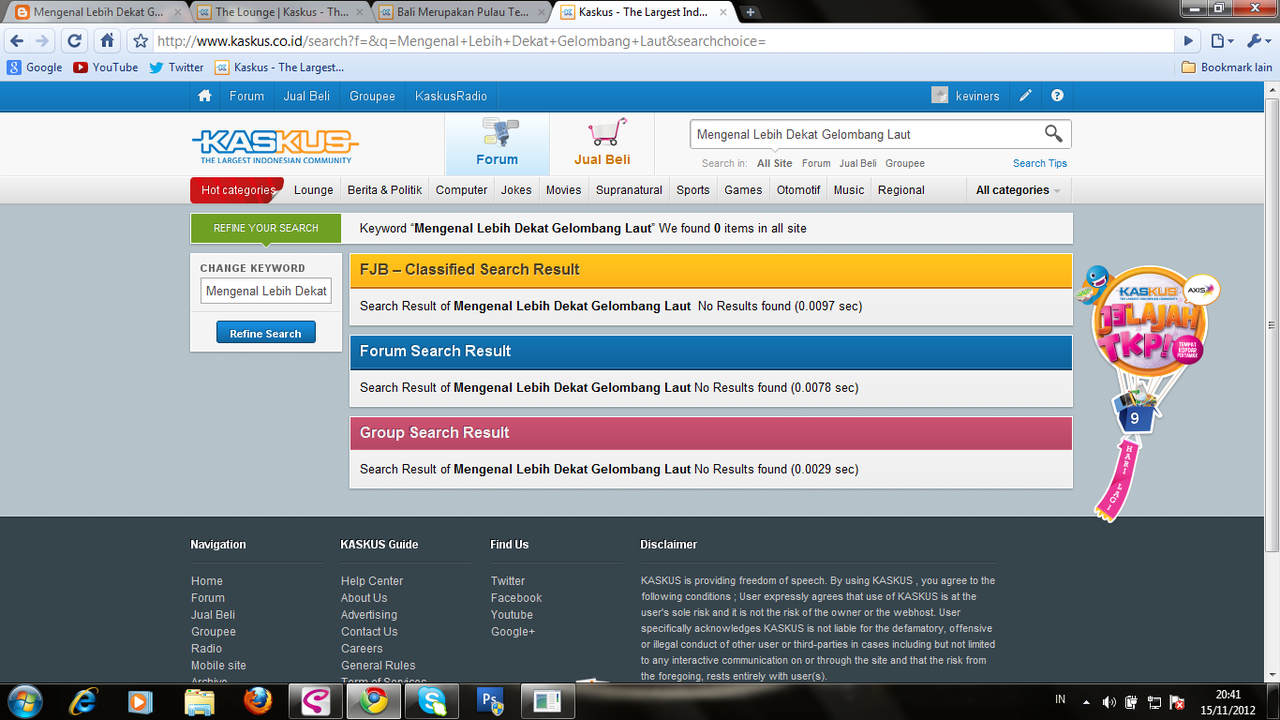The width and height of the screenshot is (1280, 720).
Task: Open the question mark help icon
Action: (x=1057, y=96)
